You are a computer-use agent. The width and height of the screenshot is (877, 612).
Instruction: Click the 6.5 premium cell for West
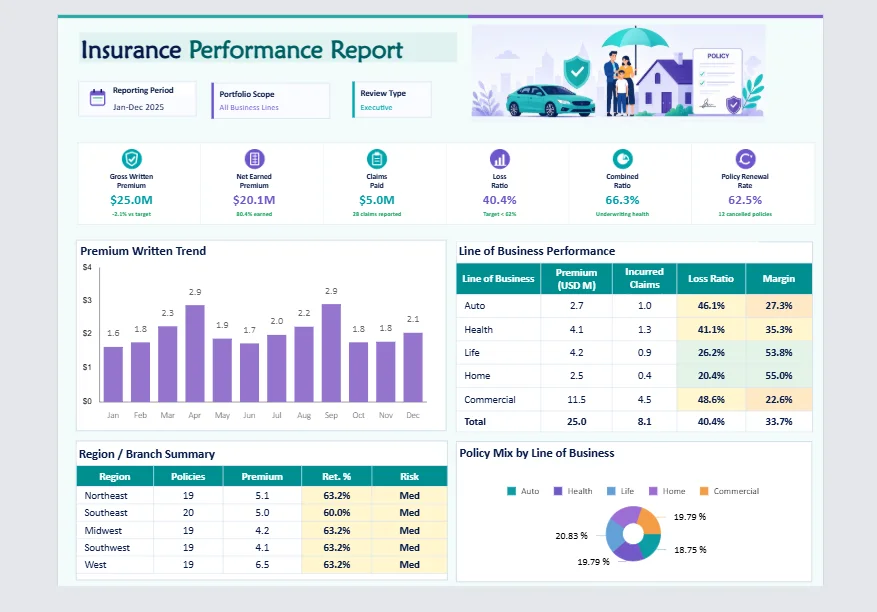coord(262,564)
